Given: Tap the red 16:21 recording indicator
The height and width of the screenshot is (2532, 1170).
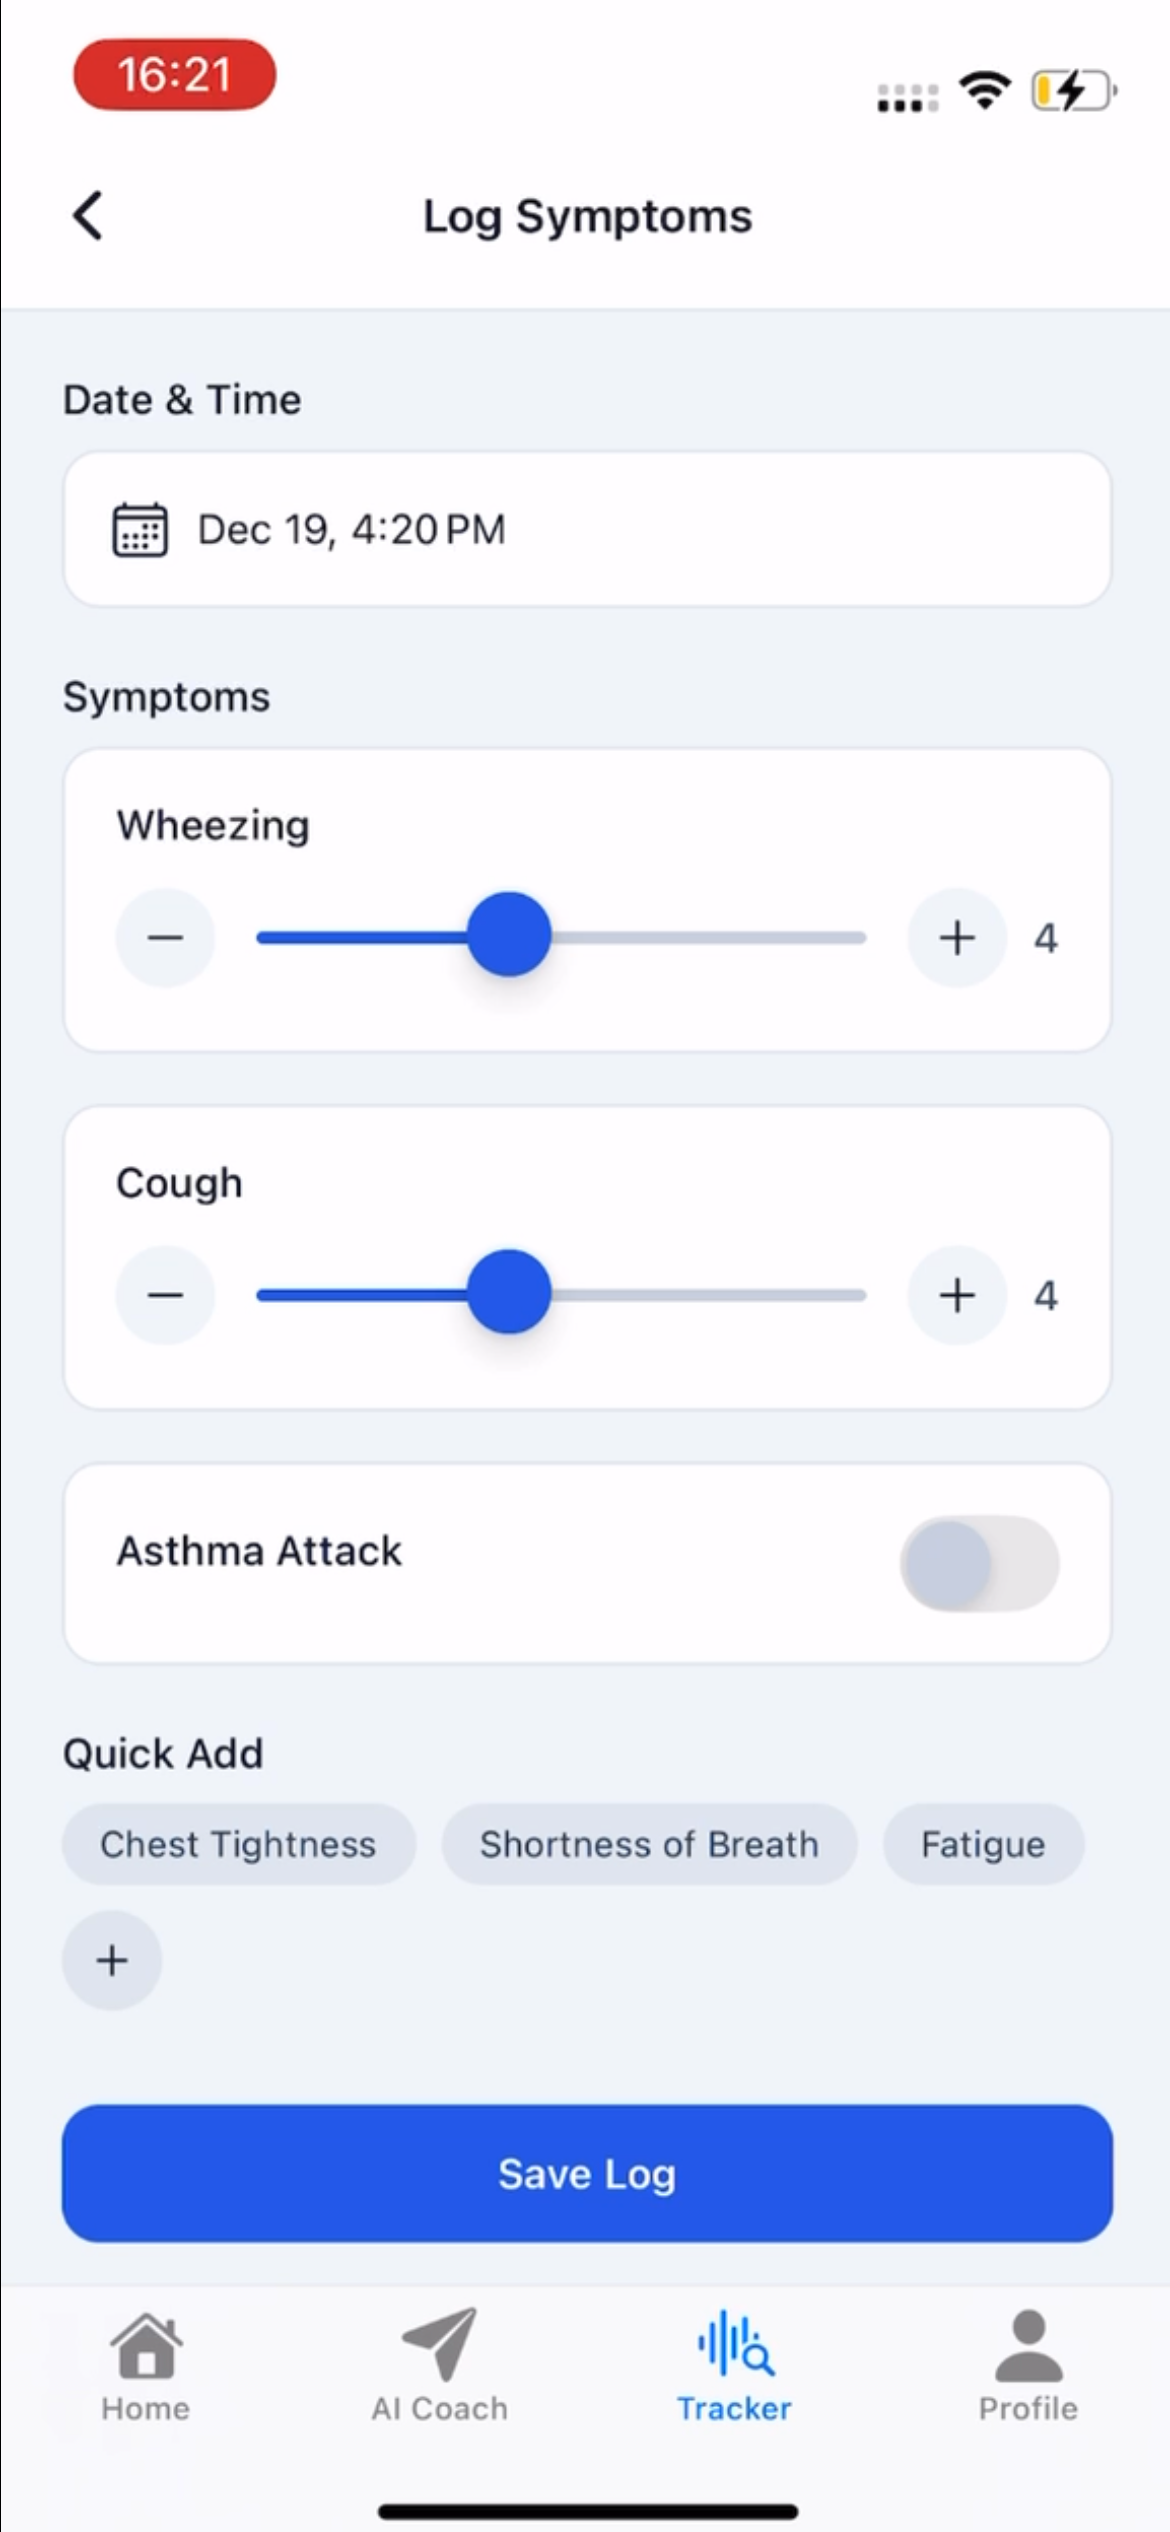Looking at the screenshot, I should [175, 75].
